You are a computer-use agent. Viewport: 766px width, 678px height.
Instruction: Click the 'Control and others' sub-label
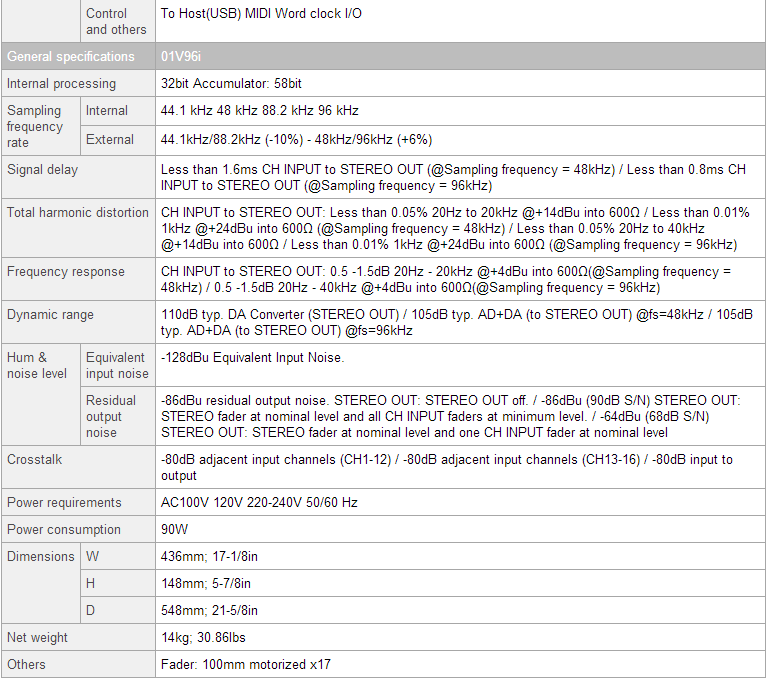(116, 21)
